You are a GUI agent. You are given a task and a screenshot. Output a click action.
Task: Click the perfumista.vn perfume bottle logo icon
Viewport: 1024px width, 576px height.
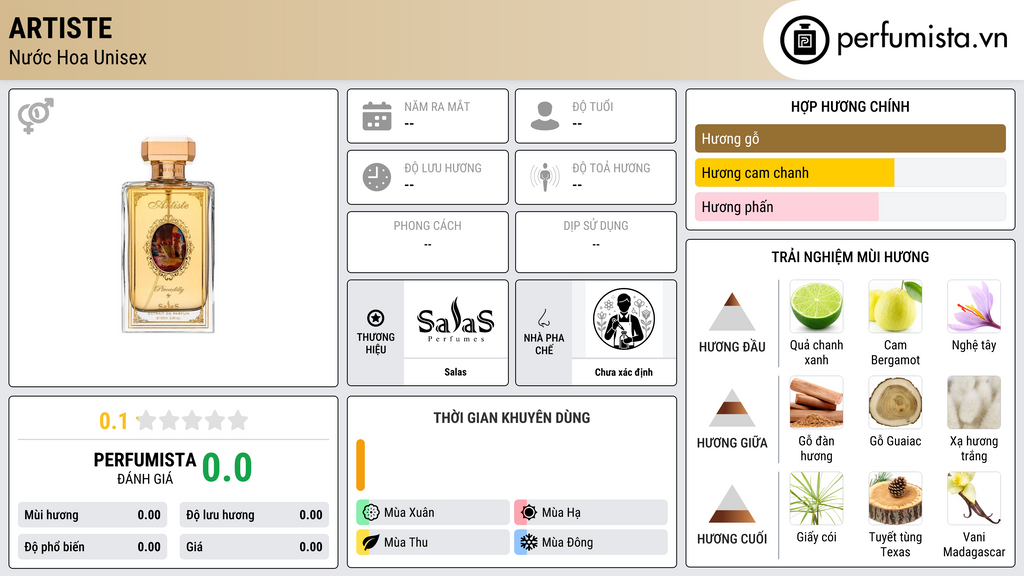click(x=804, y=40)
